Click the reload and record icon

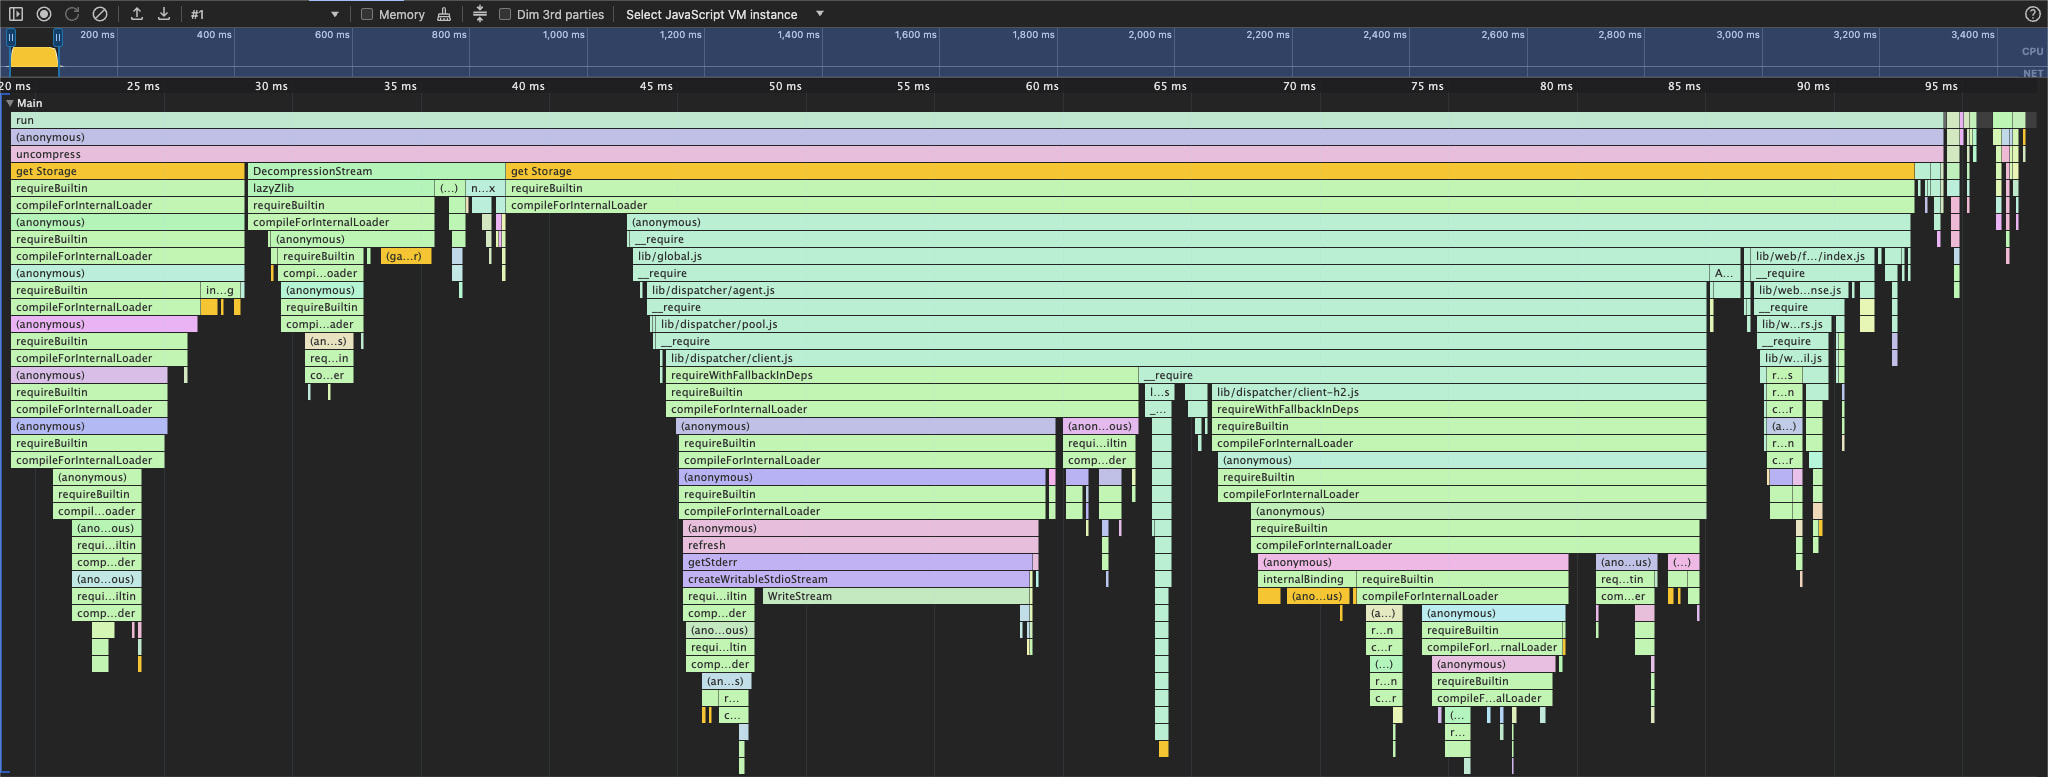[x=72, y=14]
